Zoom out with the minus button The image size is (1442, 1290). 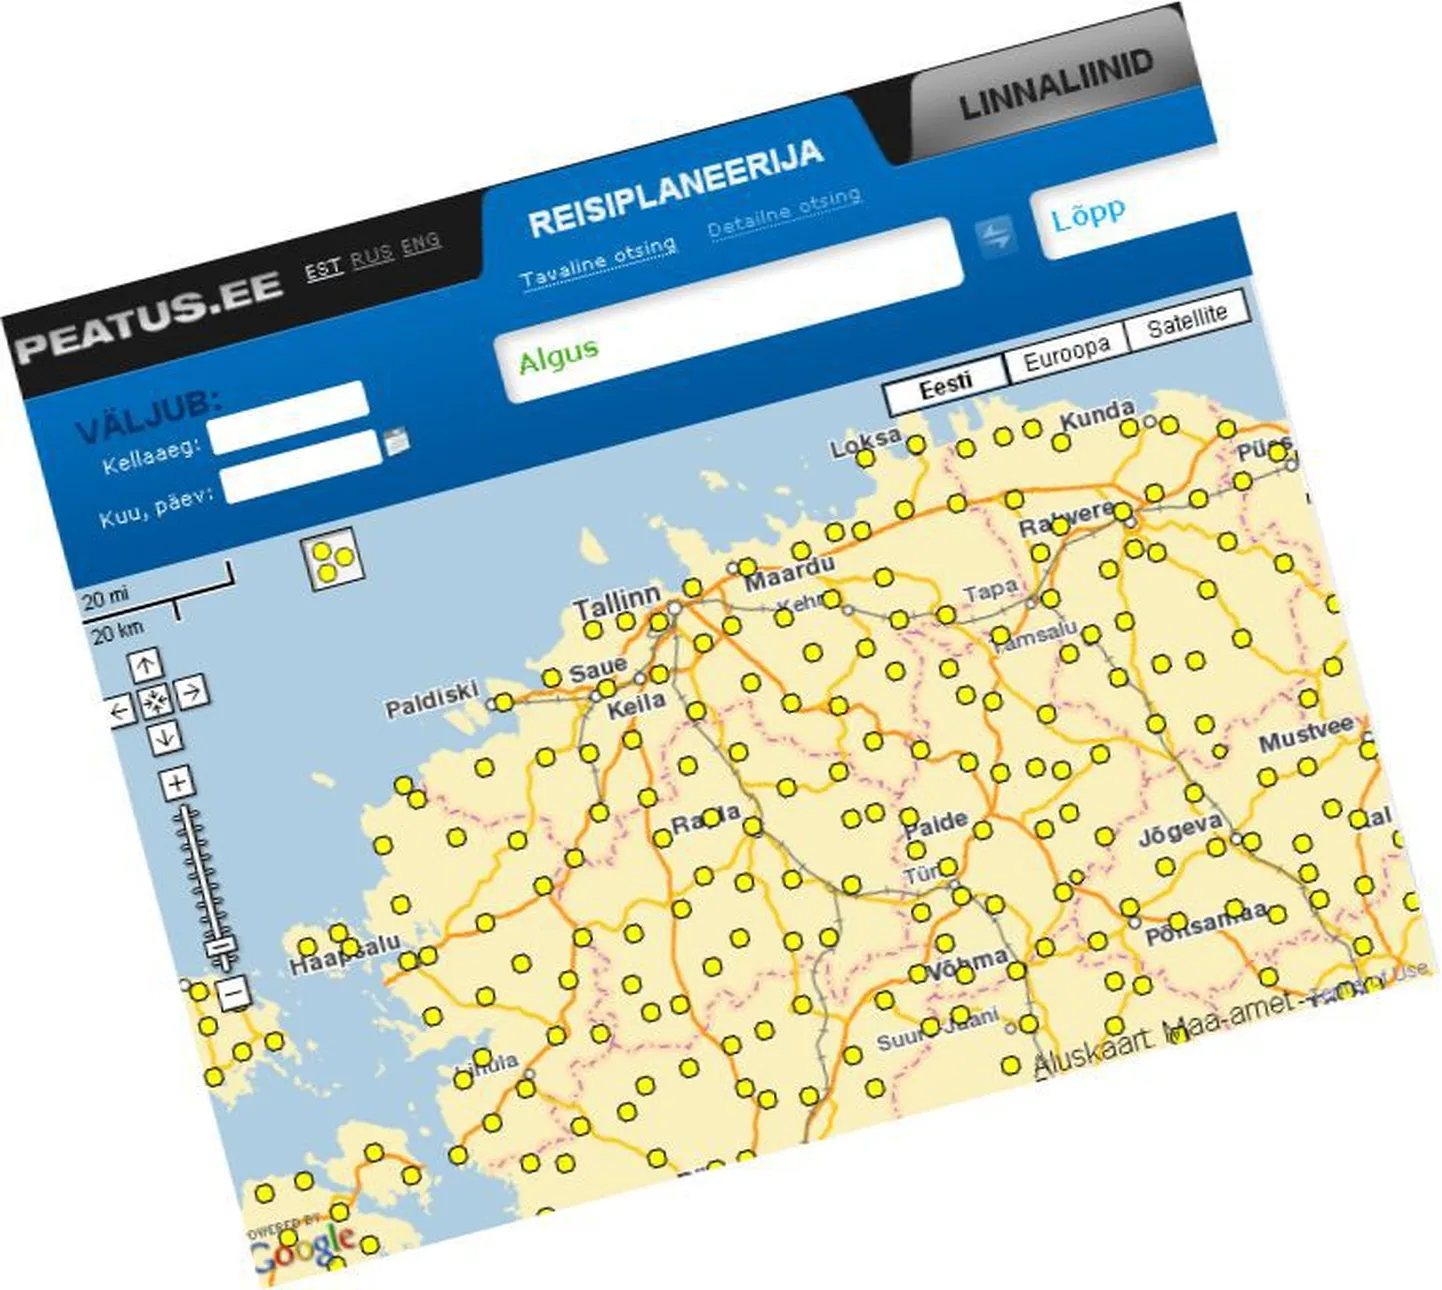(x=232, y=994)
